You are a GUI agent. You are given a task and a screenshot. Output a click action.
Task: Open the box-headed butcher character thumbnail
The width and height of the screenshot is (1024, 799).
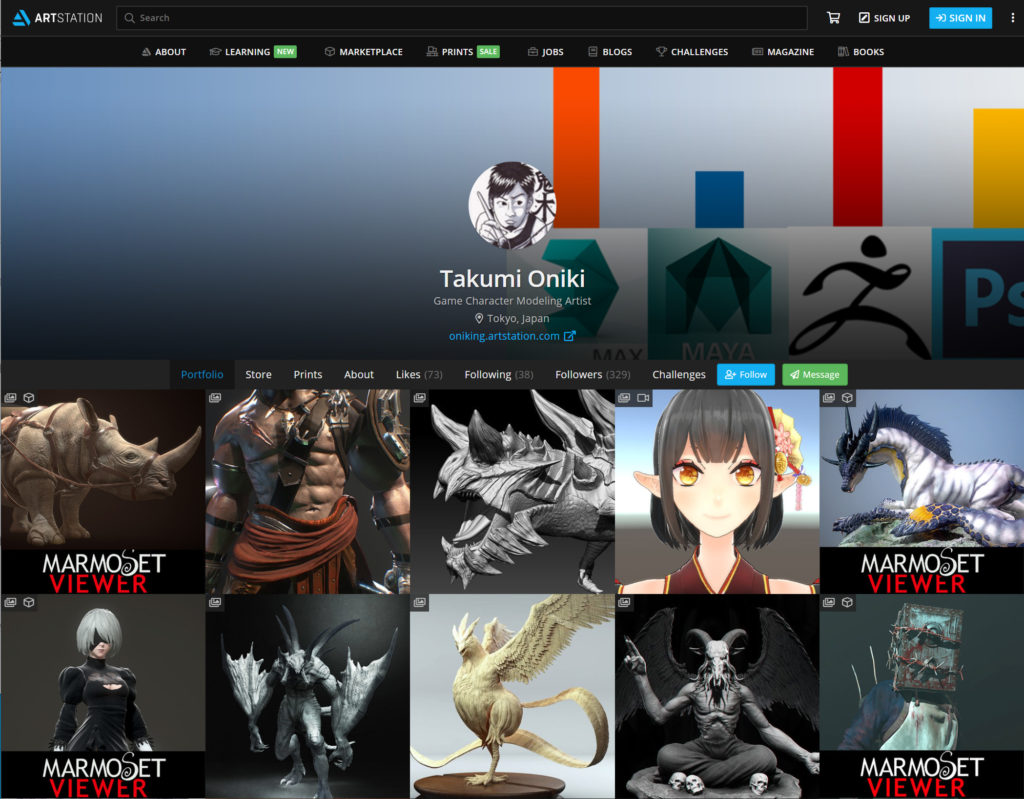pos(921,696)
